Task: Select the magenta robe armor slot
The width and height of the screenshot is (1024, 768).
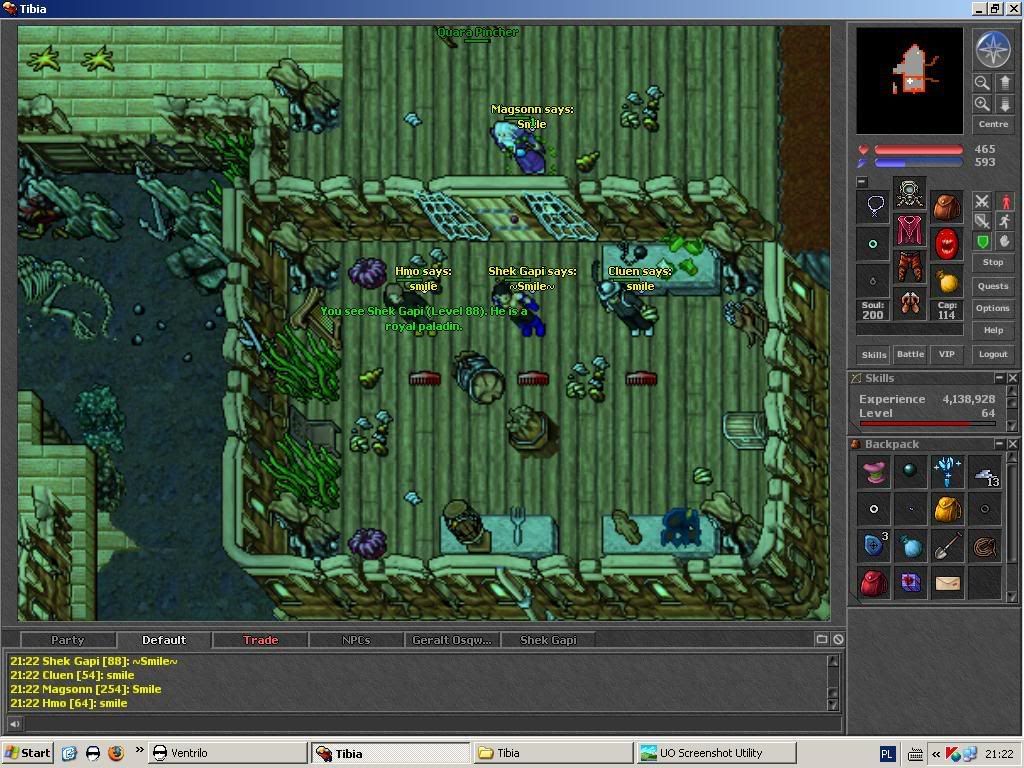Action: coord(910,230)
